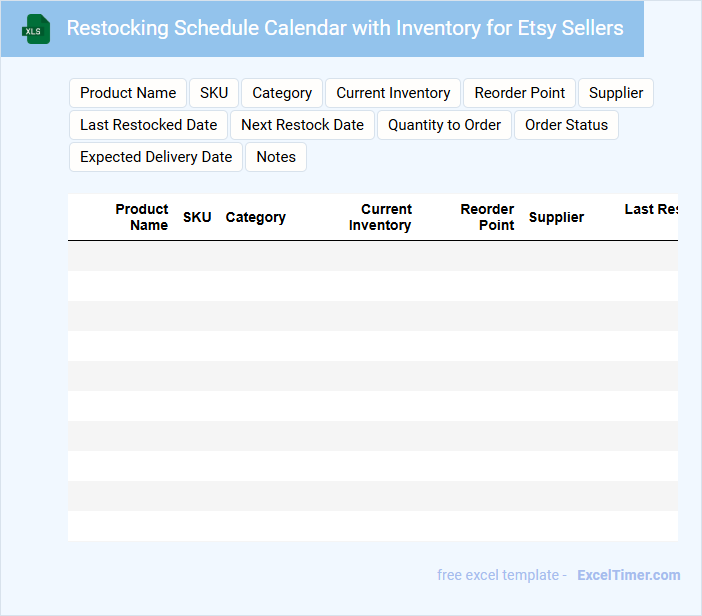The image size is (702, 616).
Task: Click the Product Name column header
Action: click(x=142, y=217)
